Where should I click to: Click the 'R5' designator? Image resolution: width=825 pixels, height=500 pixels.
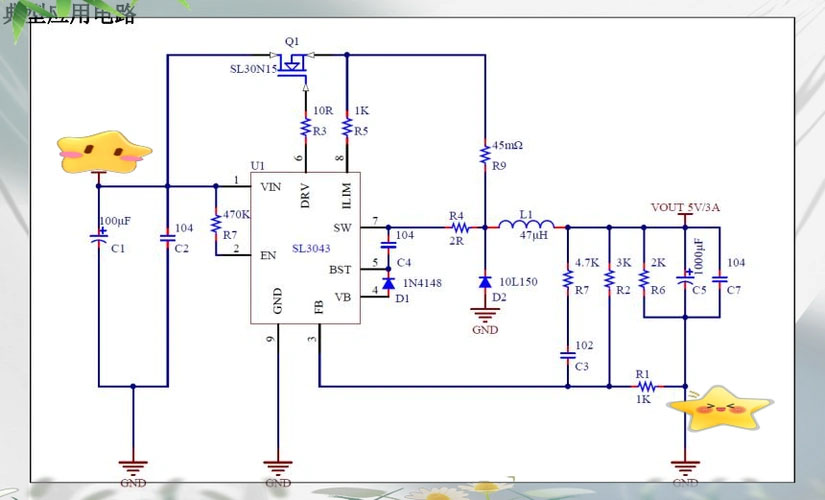pyautogui.click(x=361, y=131)
